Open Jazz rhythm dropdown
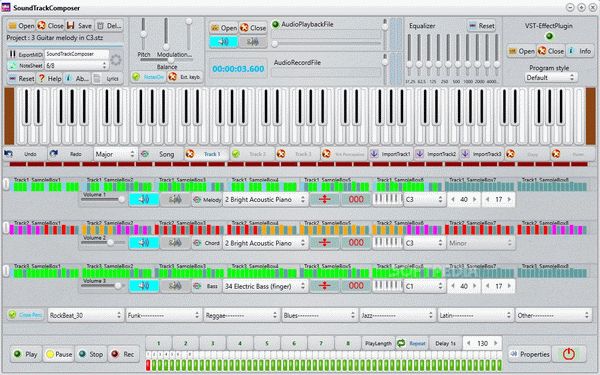The height and width of the screenshot is (375, 600). [397, 315]
